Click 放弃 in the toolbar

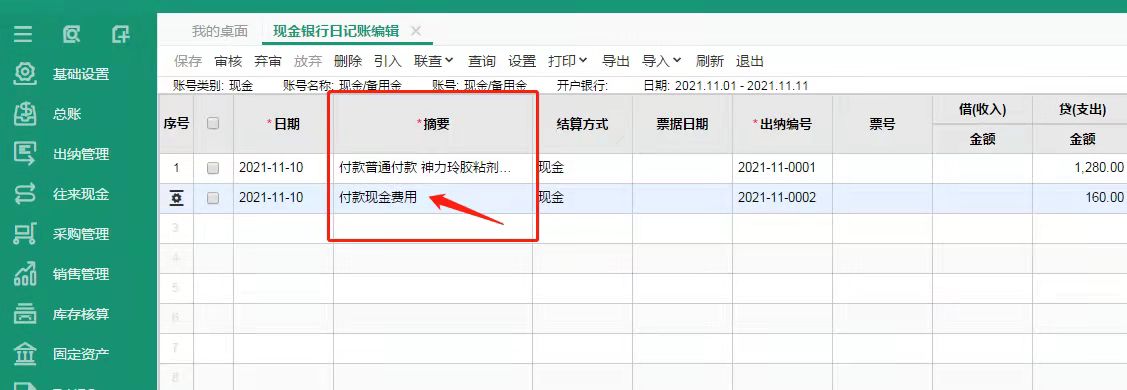(308, 61)
